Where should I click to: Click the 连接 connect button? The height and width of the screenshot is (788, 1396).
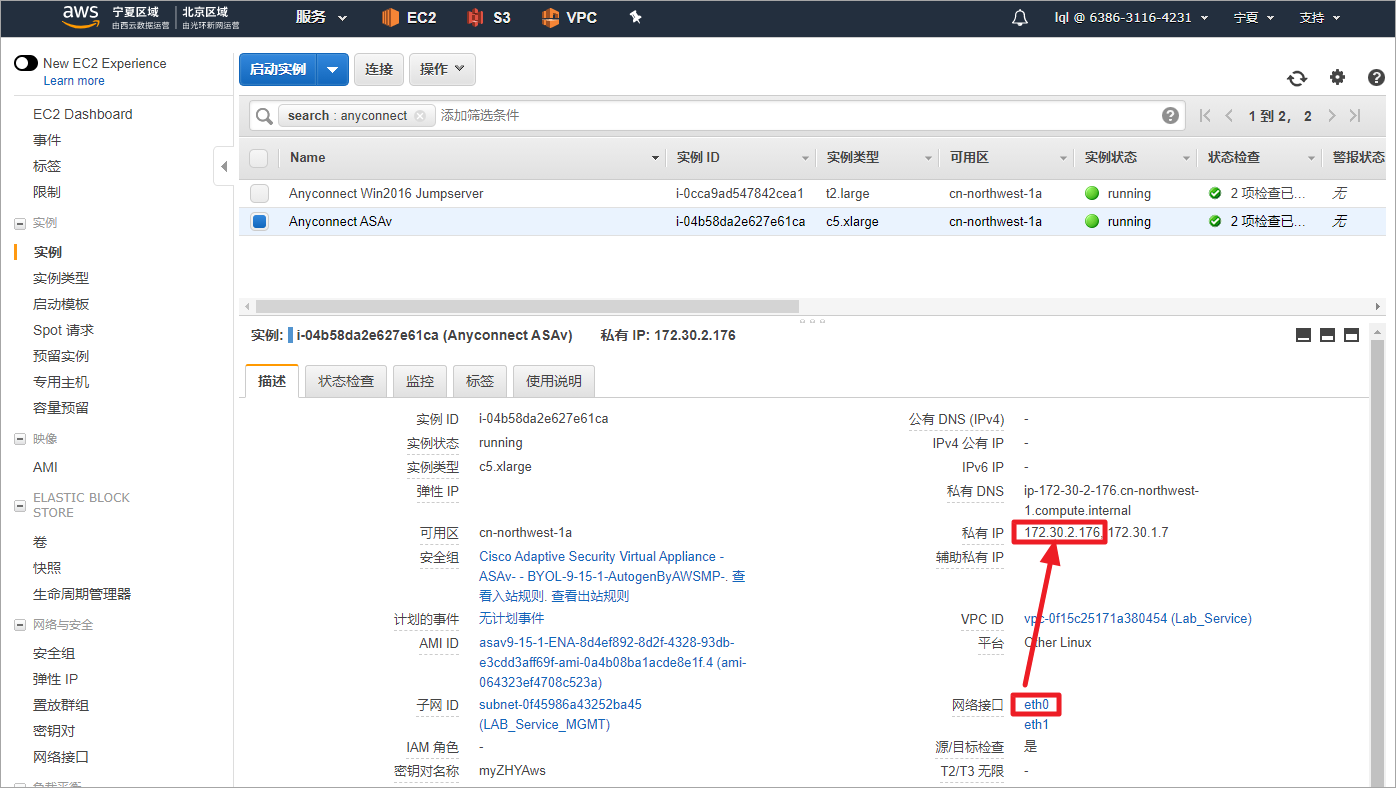379,69
